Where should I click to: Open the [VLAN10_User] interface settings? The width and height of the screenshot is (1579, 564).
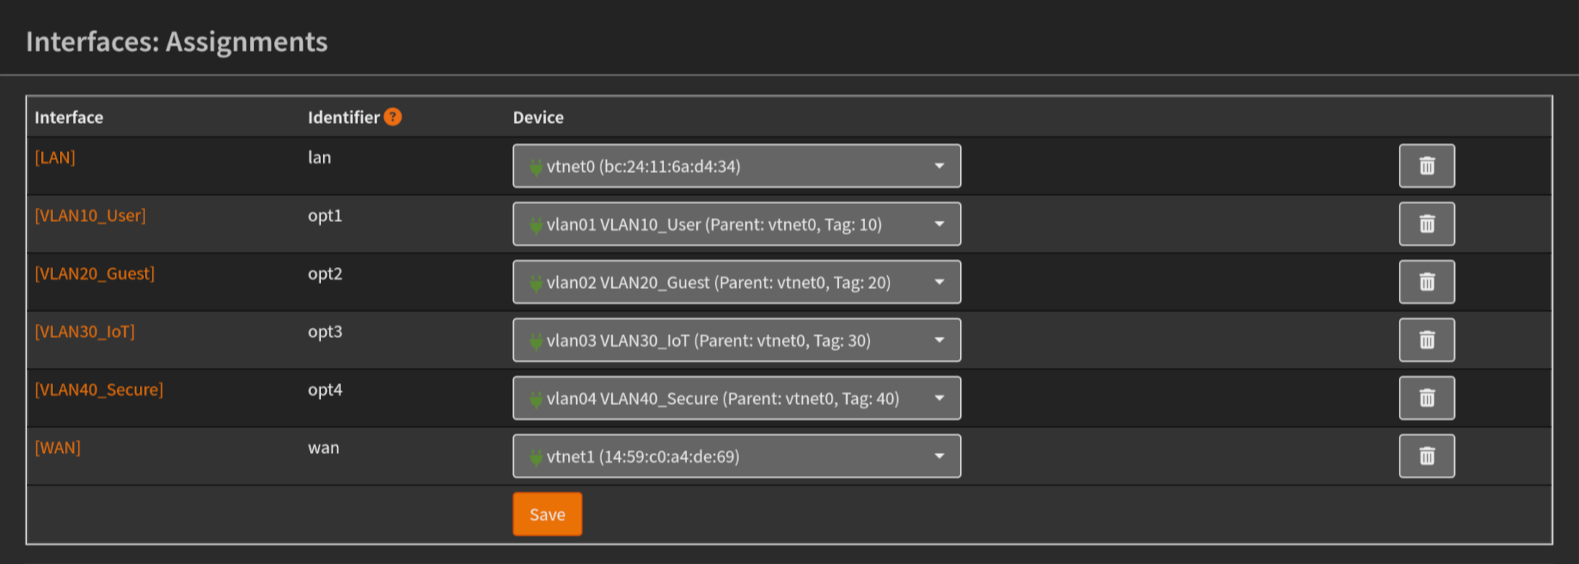(90, 215)
